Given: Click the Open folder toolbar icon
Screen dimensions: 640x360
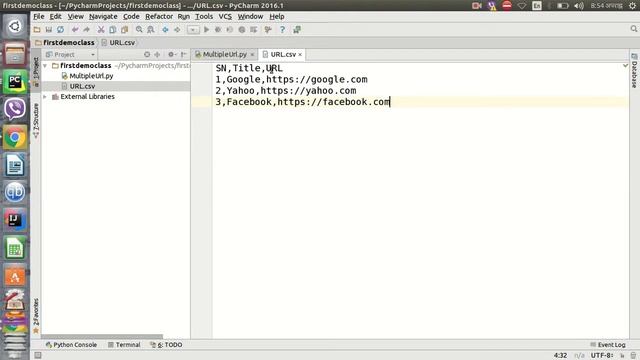Looking at the screenshot, I should tap(37, 29).
